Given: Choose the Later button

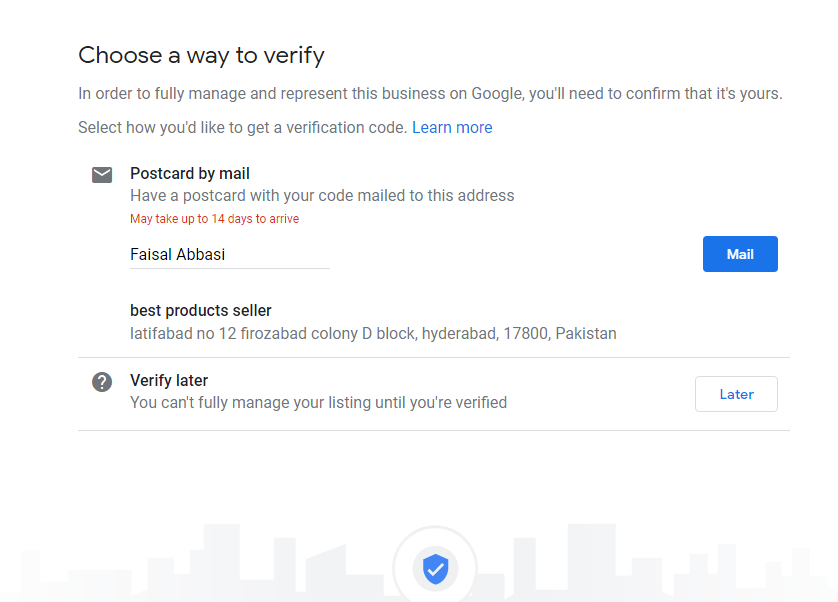Looking at the screenshot, I should 736,394.
